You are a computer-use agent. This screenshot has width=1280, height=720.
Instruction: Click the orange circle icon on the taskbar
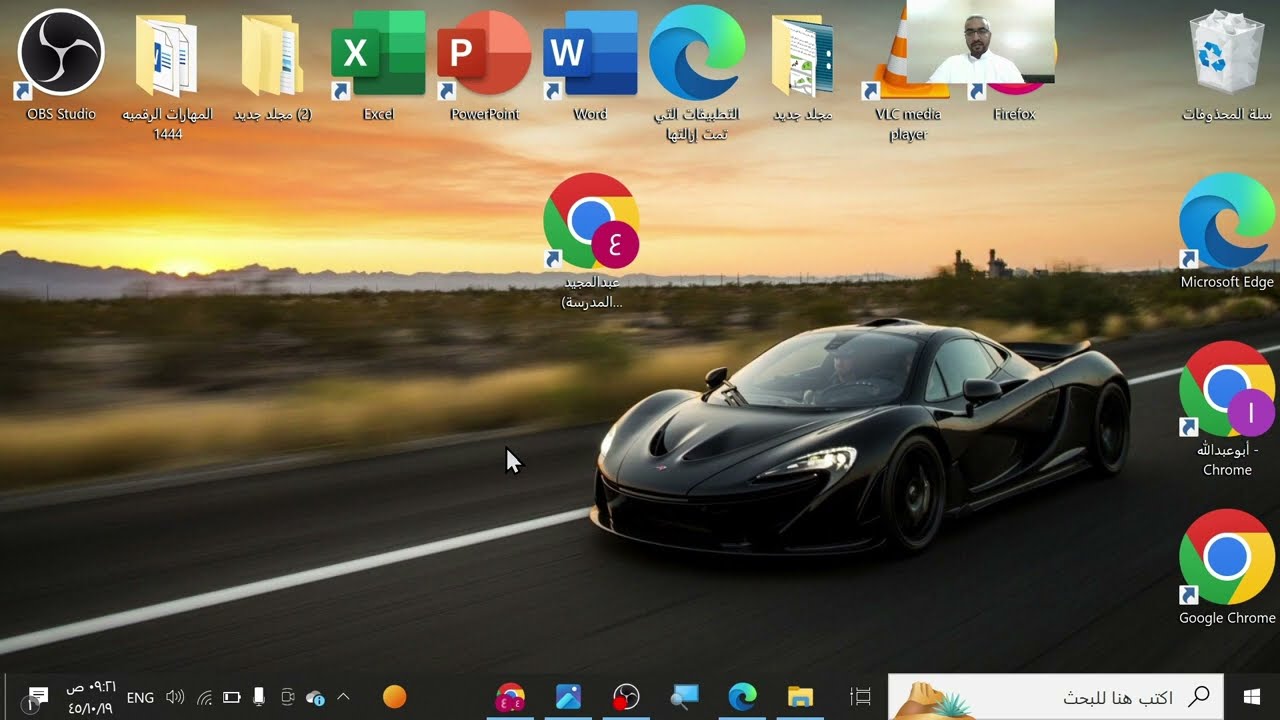pyautogui.click(x=395, y=697)
